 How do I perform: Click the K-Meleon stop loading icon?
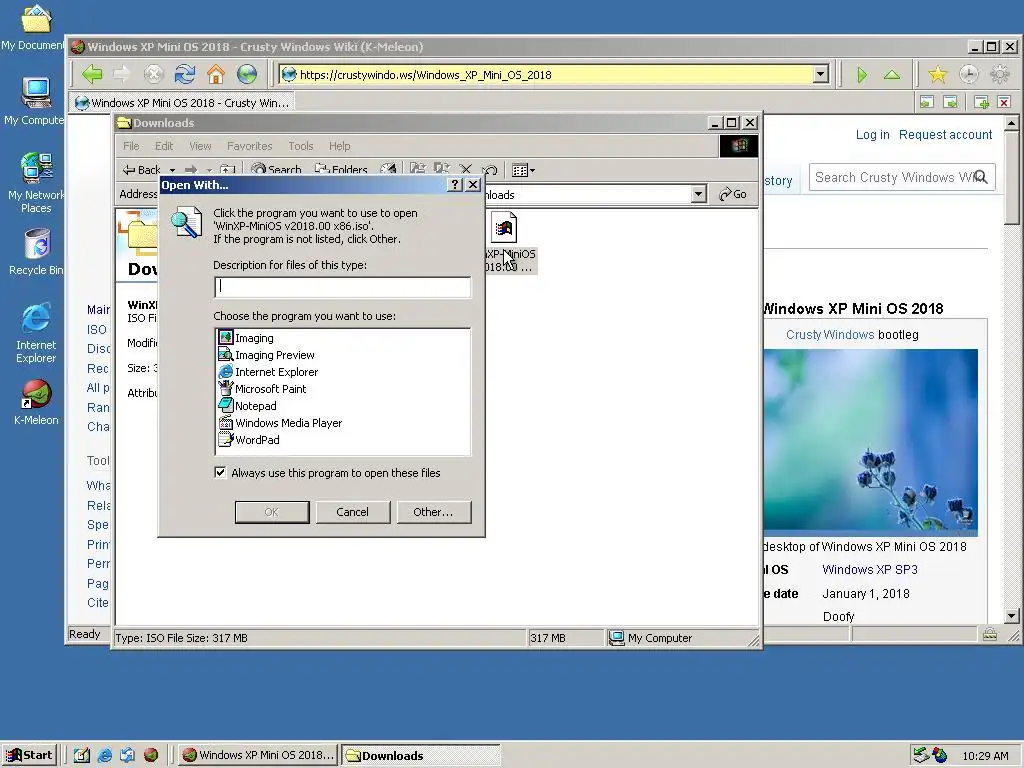coord(153,74)
